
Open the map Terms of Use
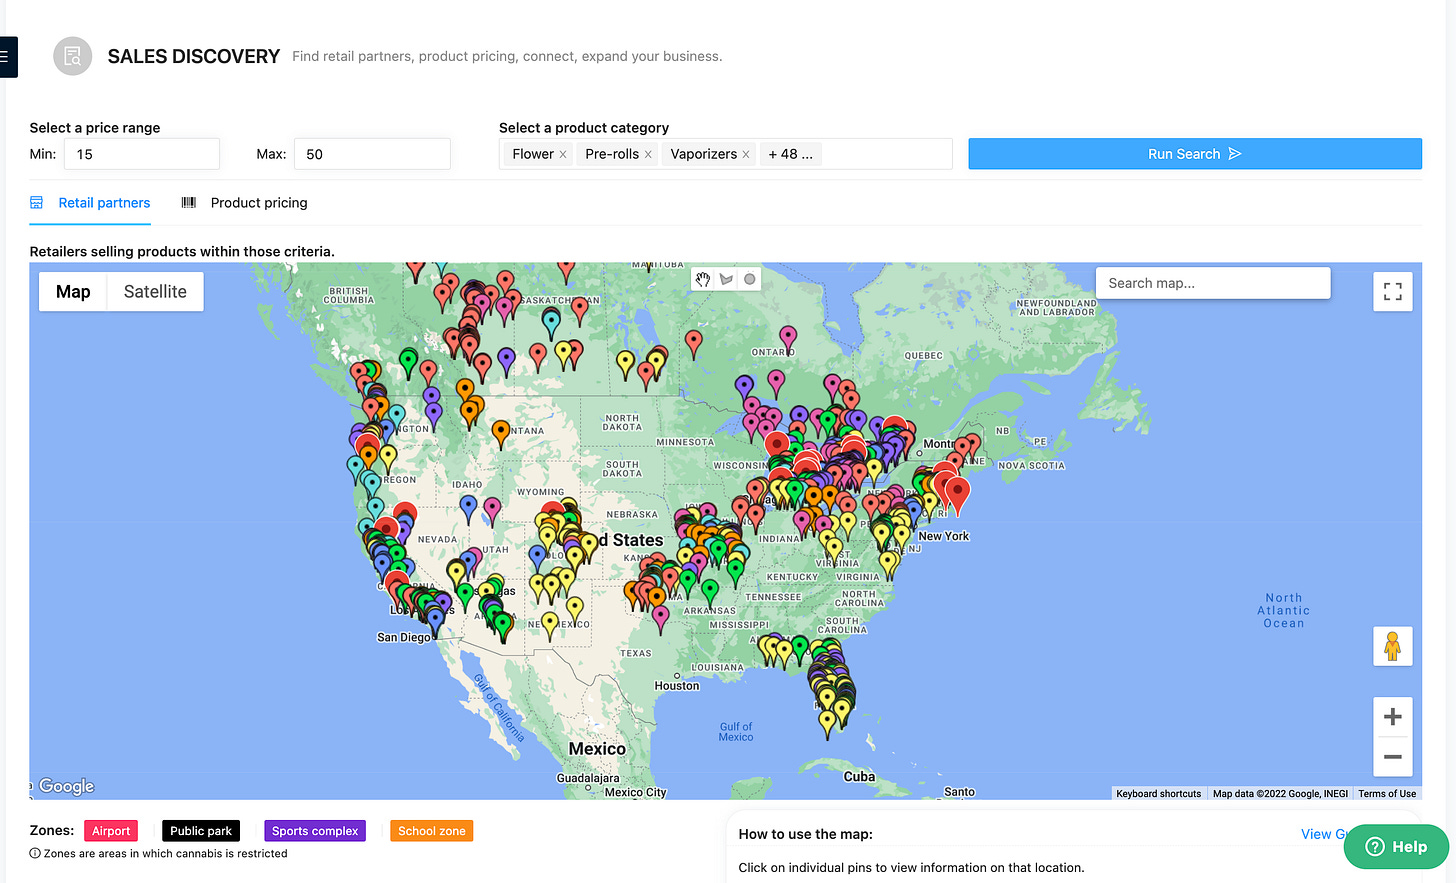point(1387,794)
